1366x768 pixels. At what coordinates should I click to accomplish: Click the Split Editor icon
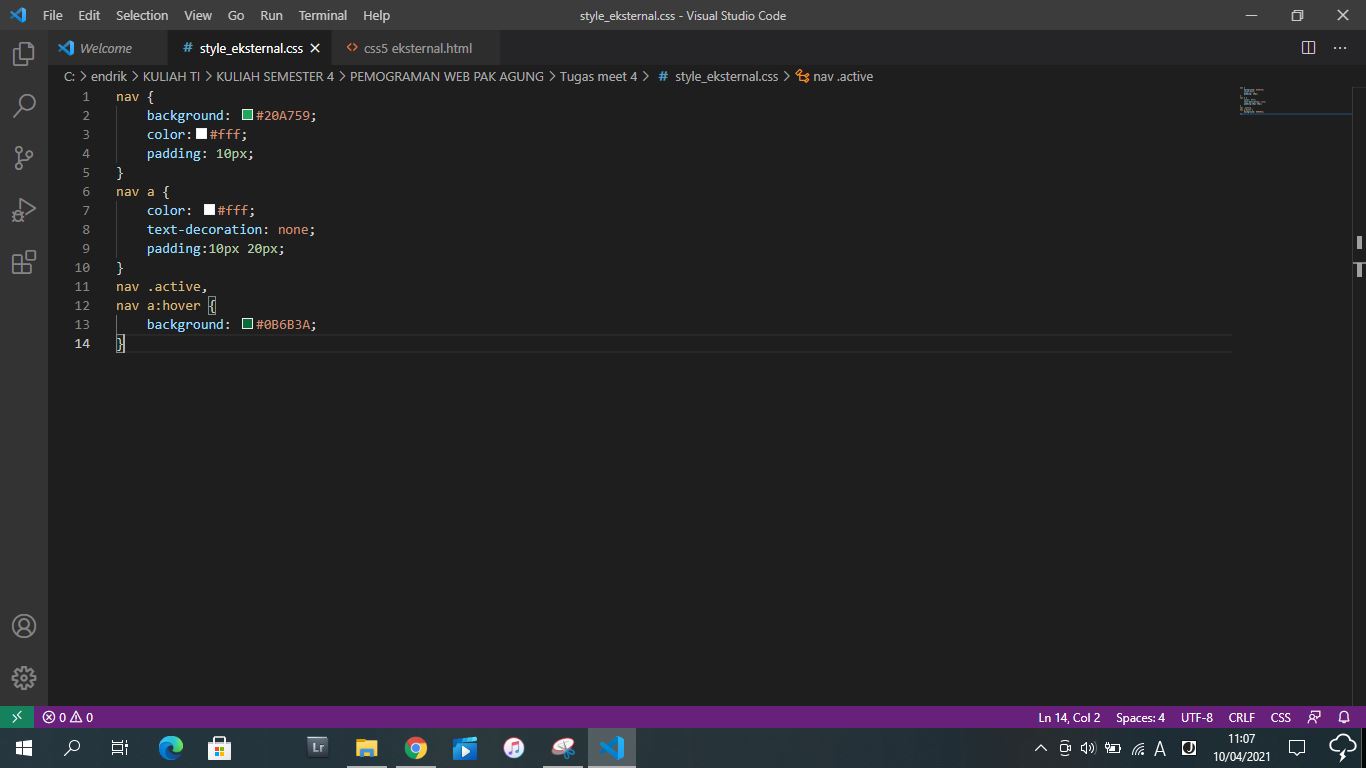1309,47
